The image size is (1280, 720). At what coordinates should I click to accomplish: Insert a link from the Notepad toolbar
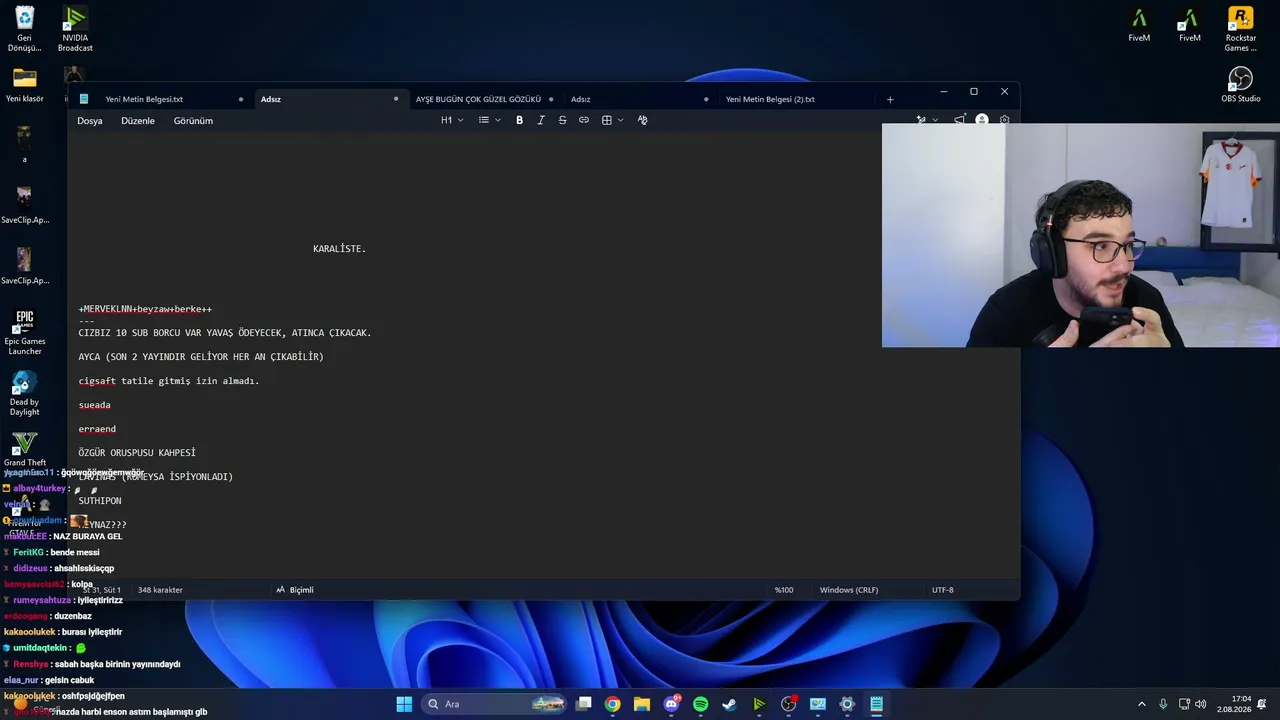pos(584,120)
